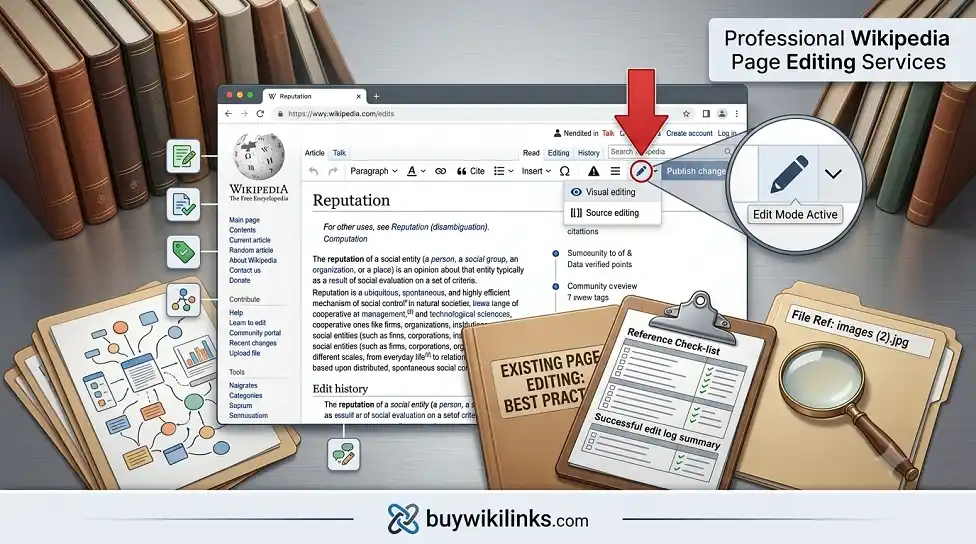Open Recent changes link

[x=253, y=343]
